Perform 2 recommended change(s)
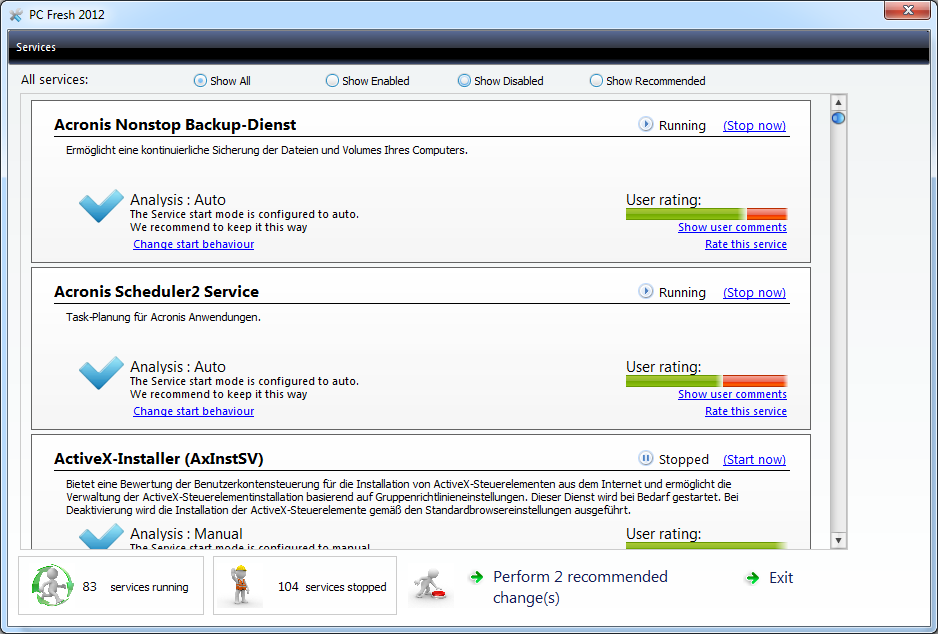 click(x=580, y=587)
